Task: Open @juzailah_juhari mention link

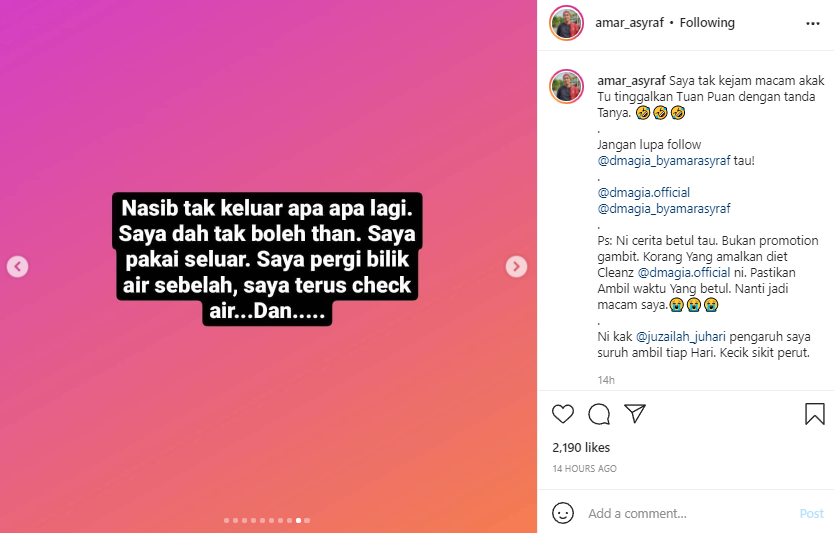Action: coord(680,337)
